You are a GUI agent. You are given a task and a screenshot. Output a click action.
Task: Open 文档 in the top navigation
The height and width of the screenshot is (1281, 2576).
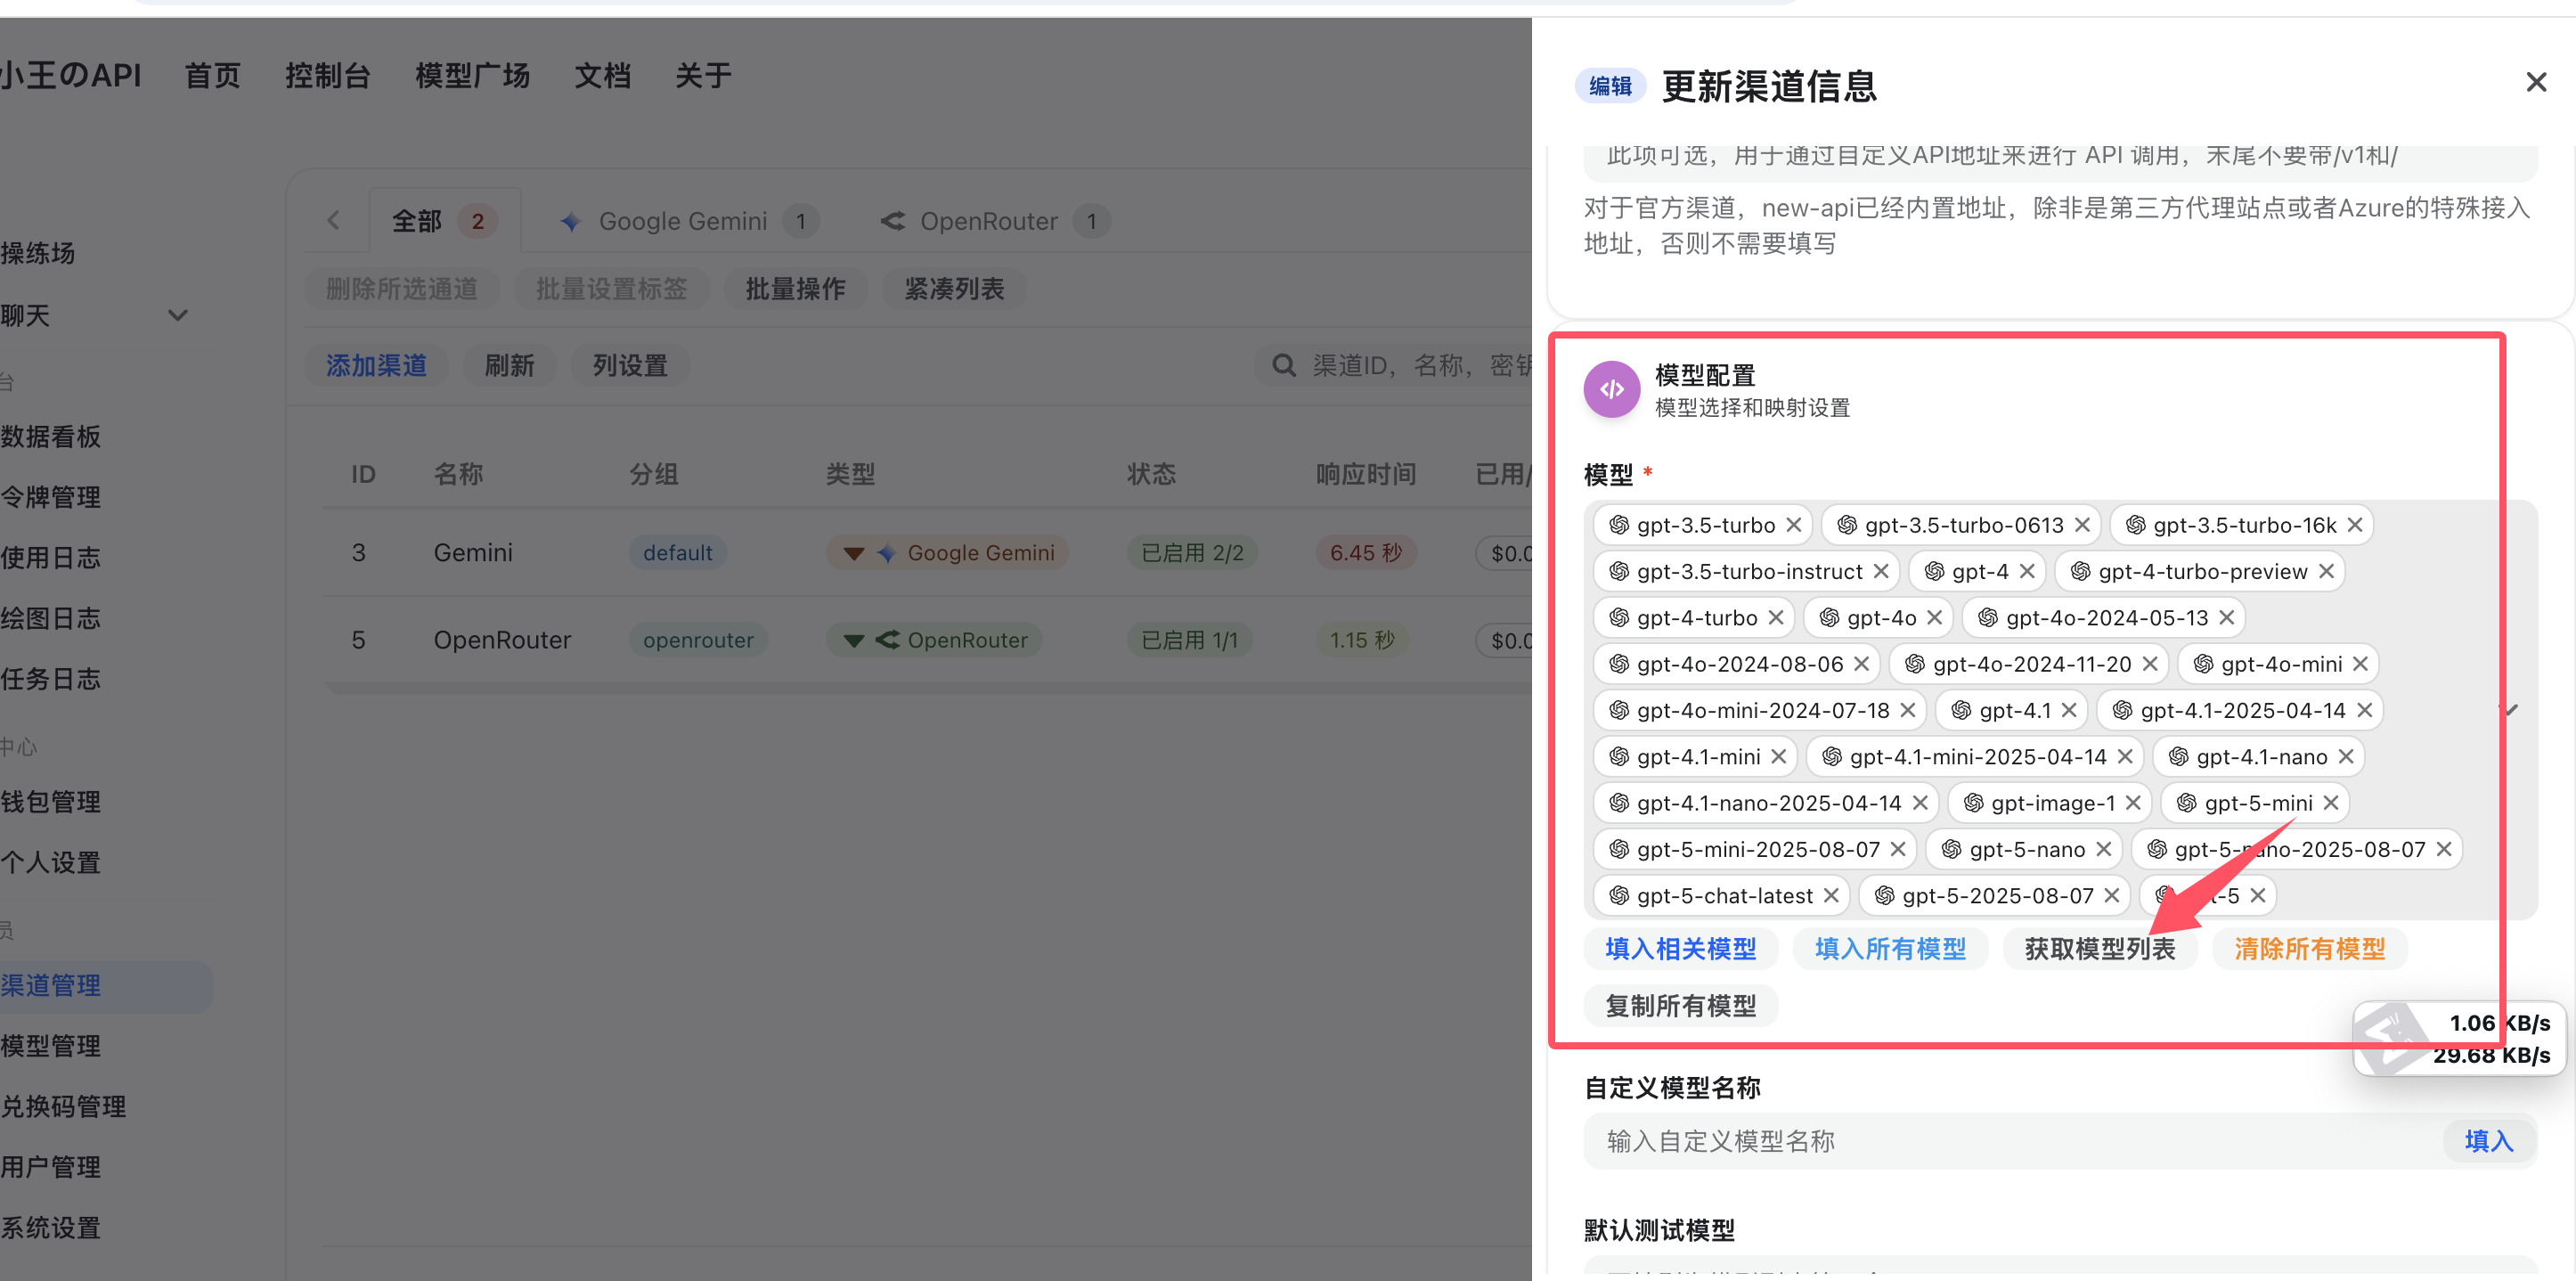[x=603, y=76]
